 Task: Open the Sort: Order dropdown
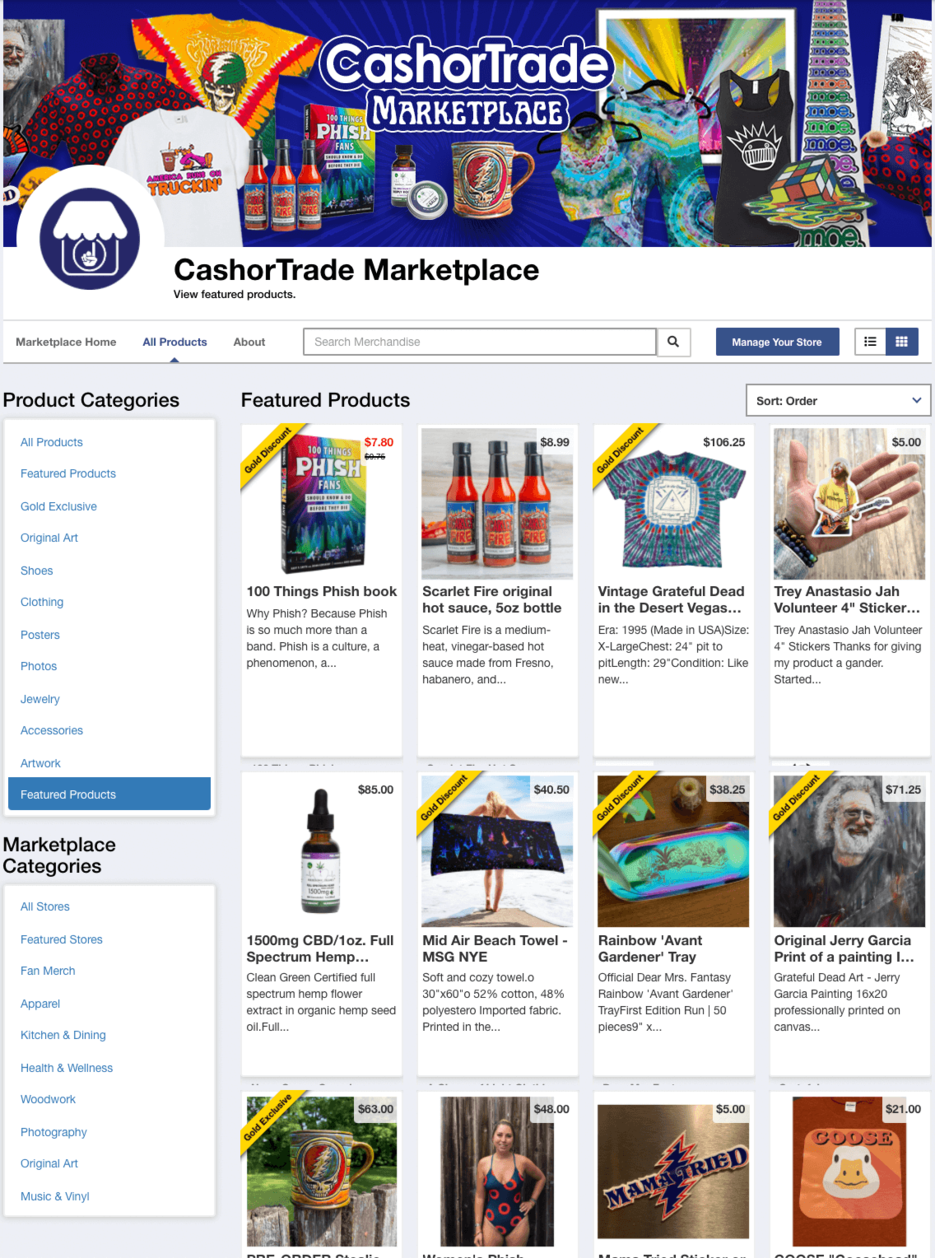(x=838, y=400)
